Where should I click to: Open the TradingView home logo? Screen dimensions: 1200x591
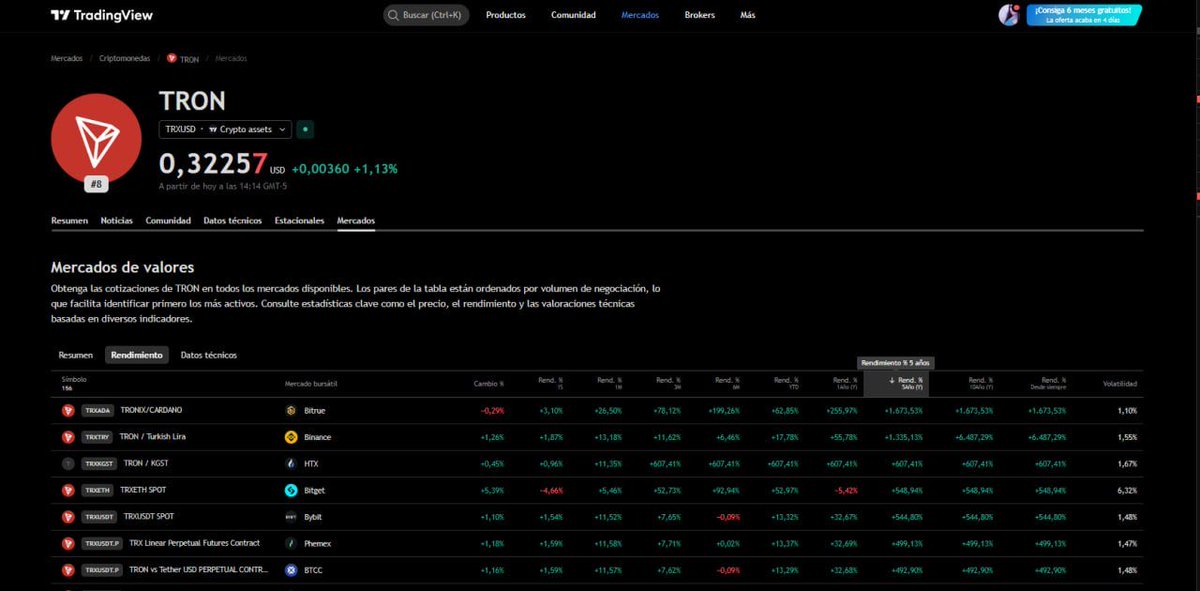click(102, 15)
